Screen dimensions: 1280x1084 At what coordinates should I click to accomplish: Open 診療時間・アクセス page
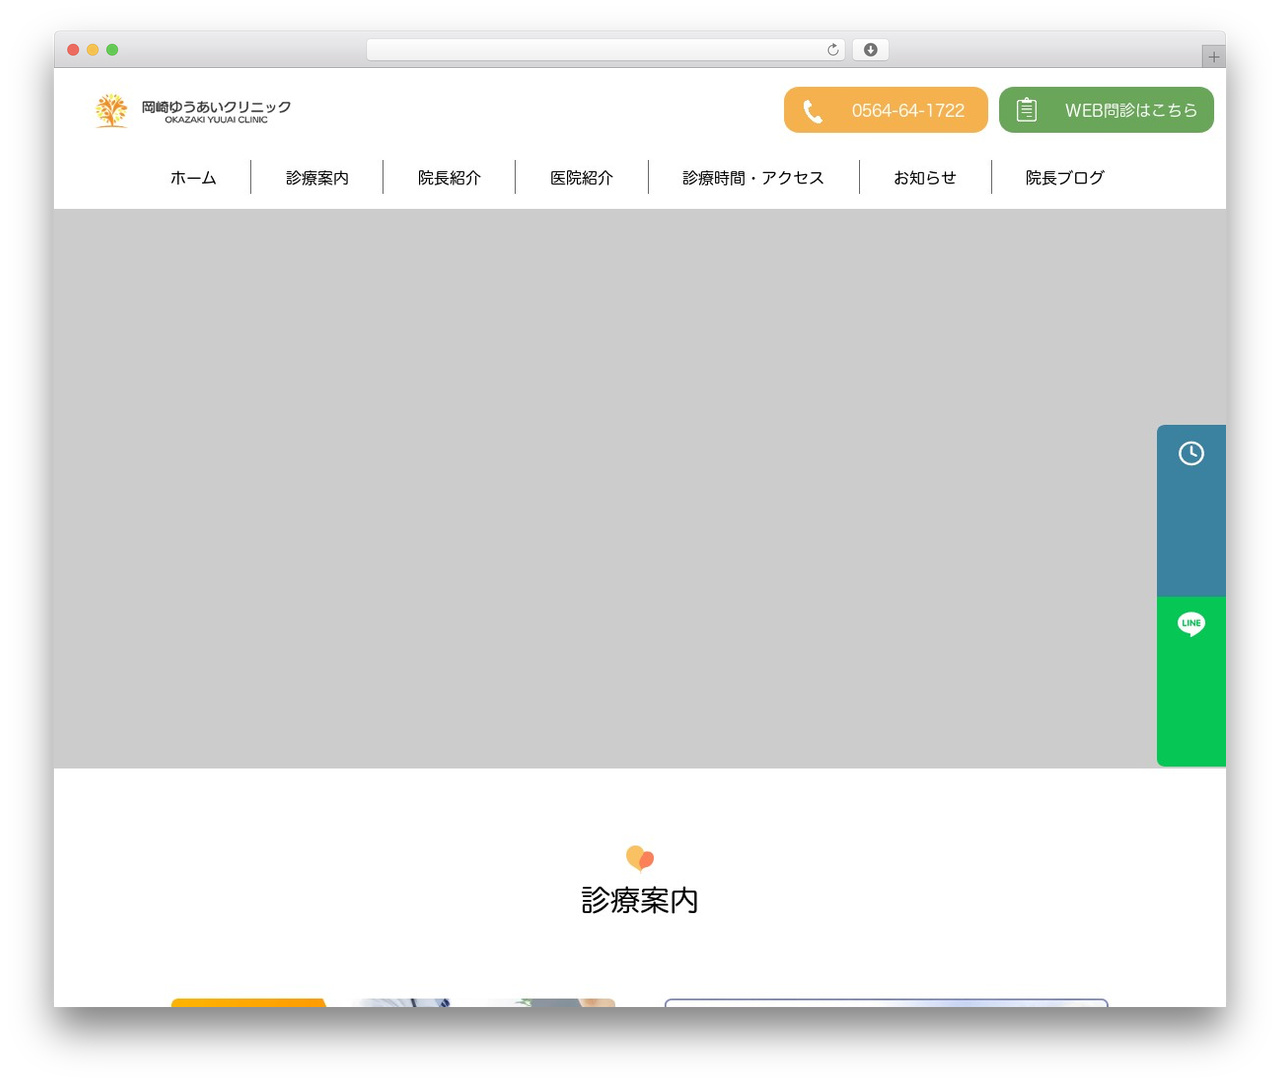tap(753, 178)
